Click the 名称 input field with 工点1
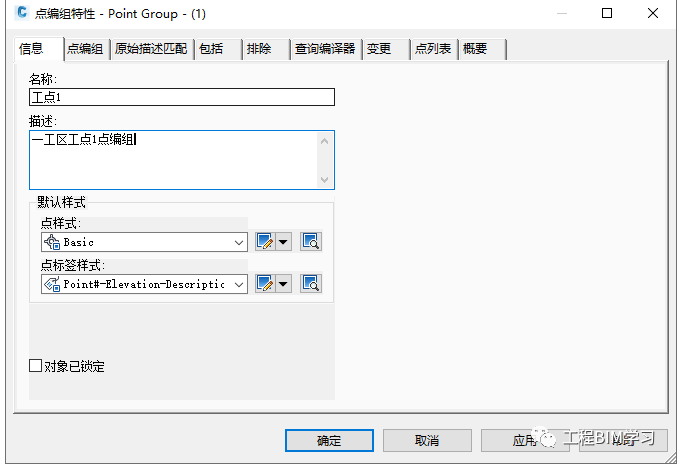677x467 pixels. pos(182,97)
